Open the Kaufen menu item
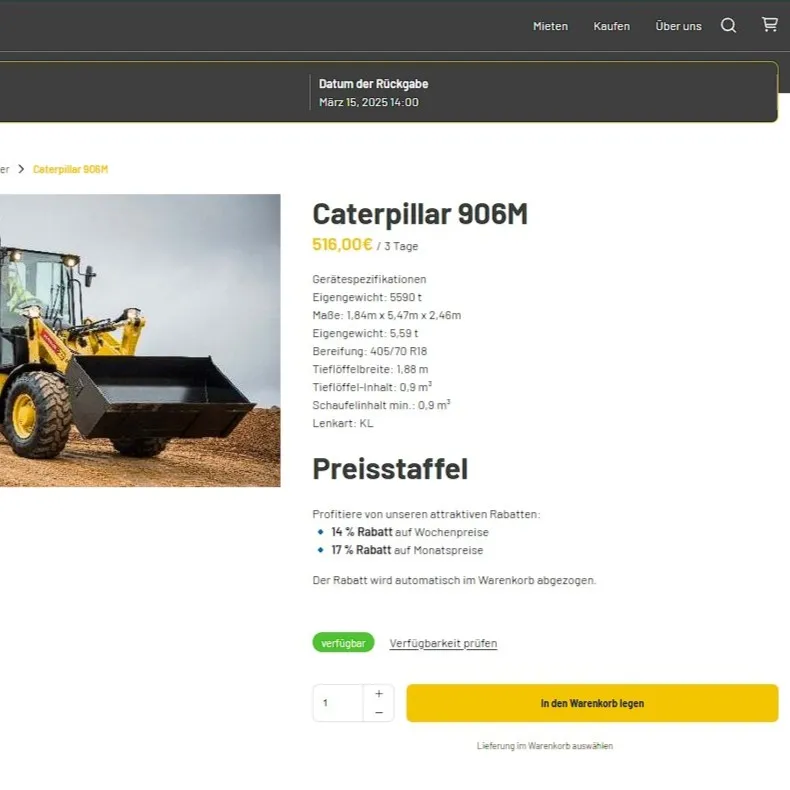This screenshot has width=790, height=790. coord(611,26)
